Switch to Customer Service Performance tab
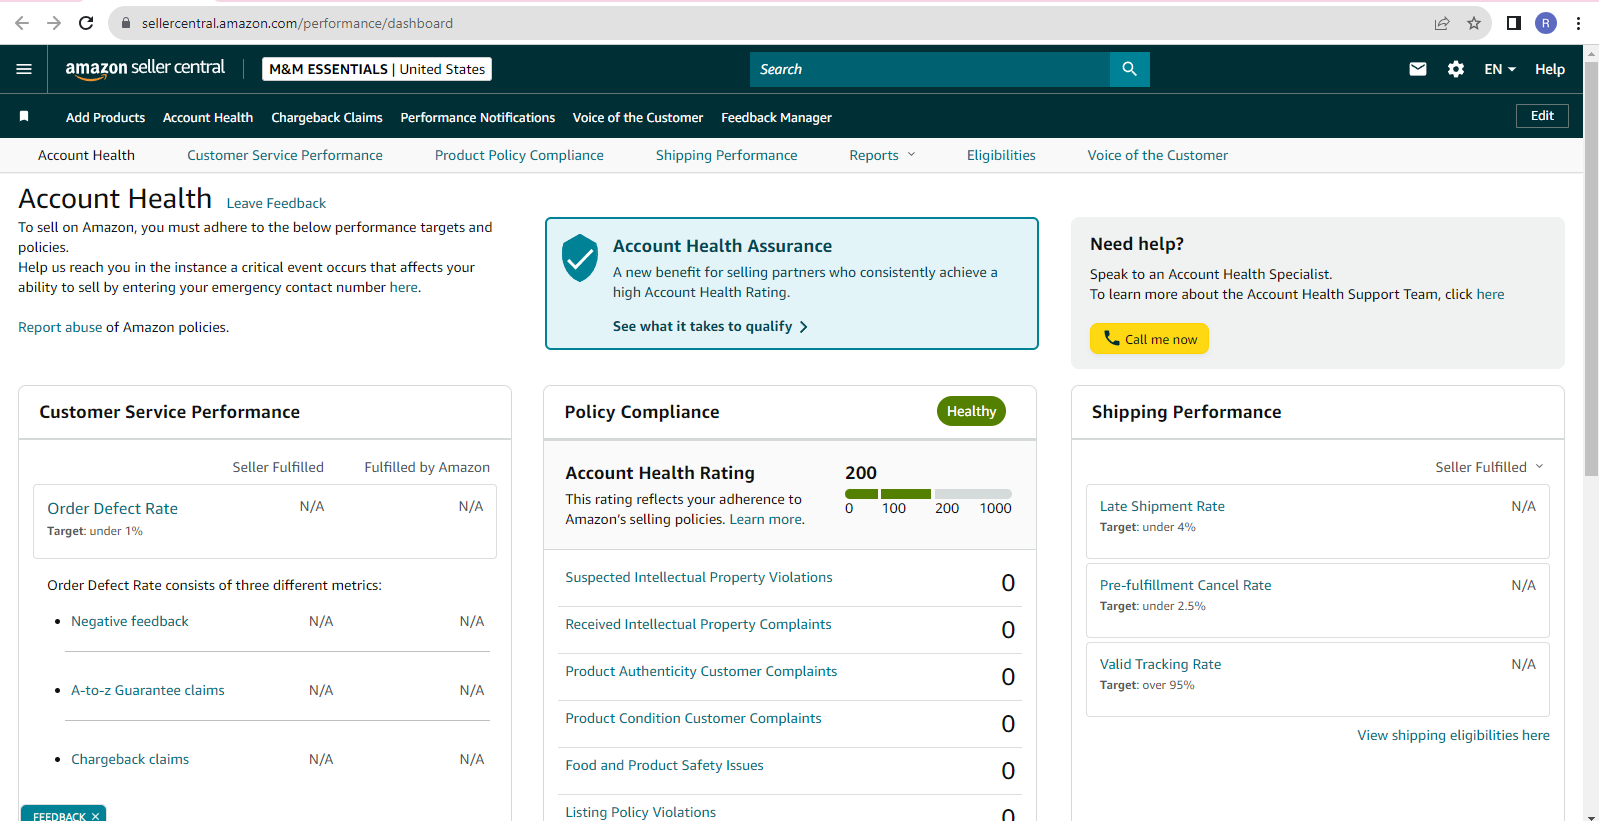Image resolution: width=1599 pixels, height=821 pixels. 285,155
